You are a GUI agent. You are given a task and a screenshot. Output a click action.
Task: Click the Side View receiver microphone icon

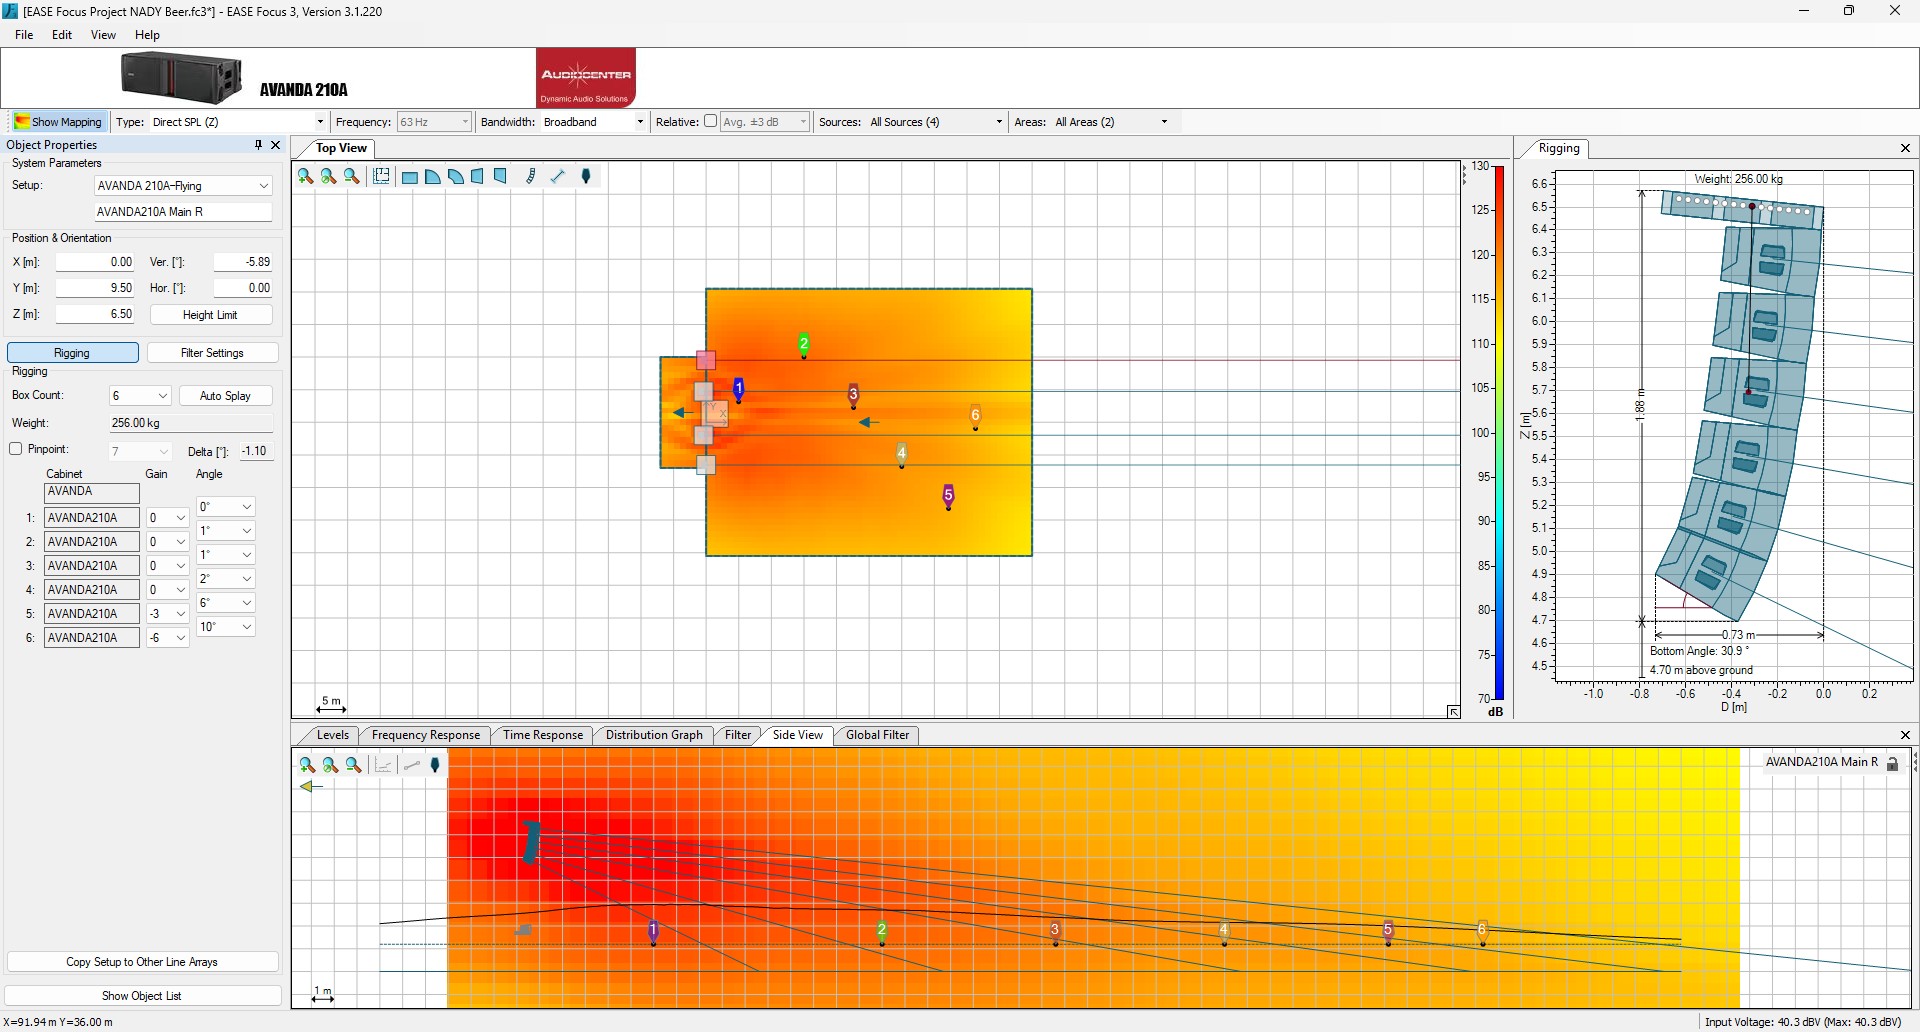[435, 765]
